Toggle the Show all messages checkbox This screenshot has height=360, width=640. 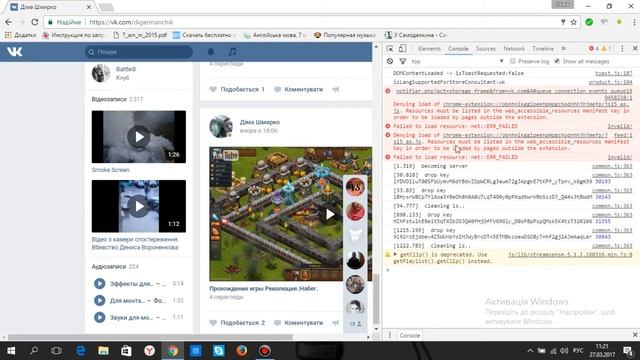557,61
